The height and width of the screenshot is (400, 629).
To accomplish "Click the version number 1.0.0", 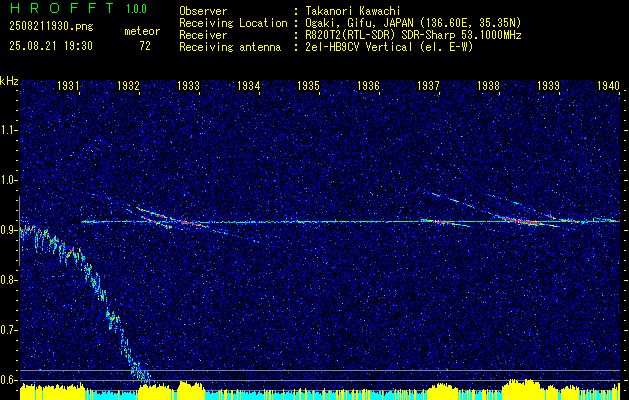I will coord(136,9).
